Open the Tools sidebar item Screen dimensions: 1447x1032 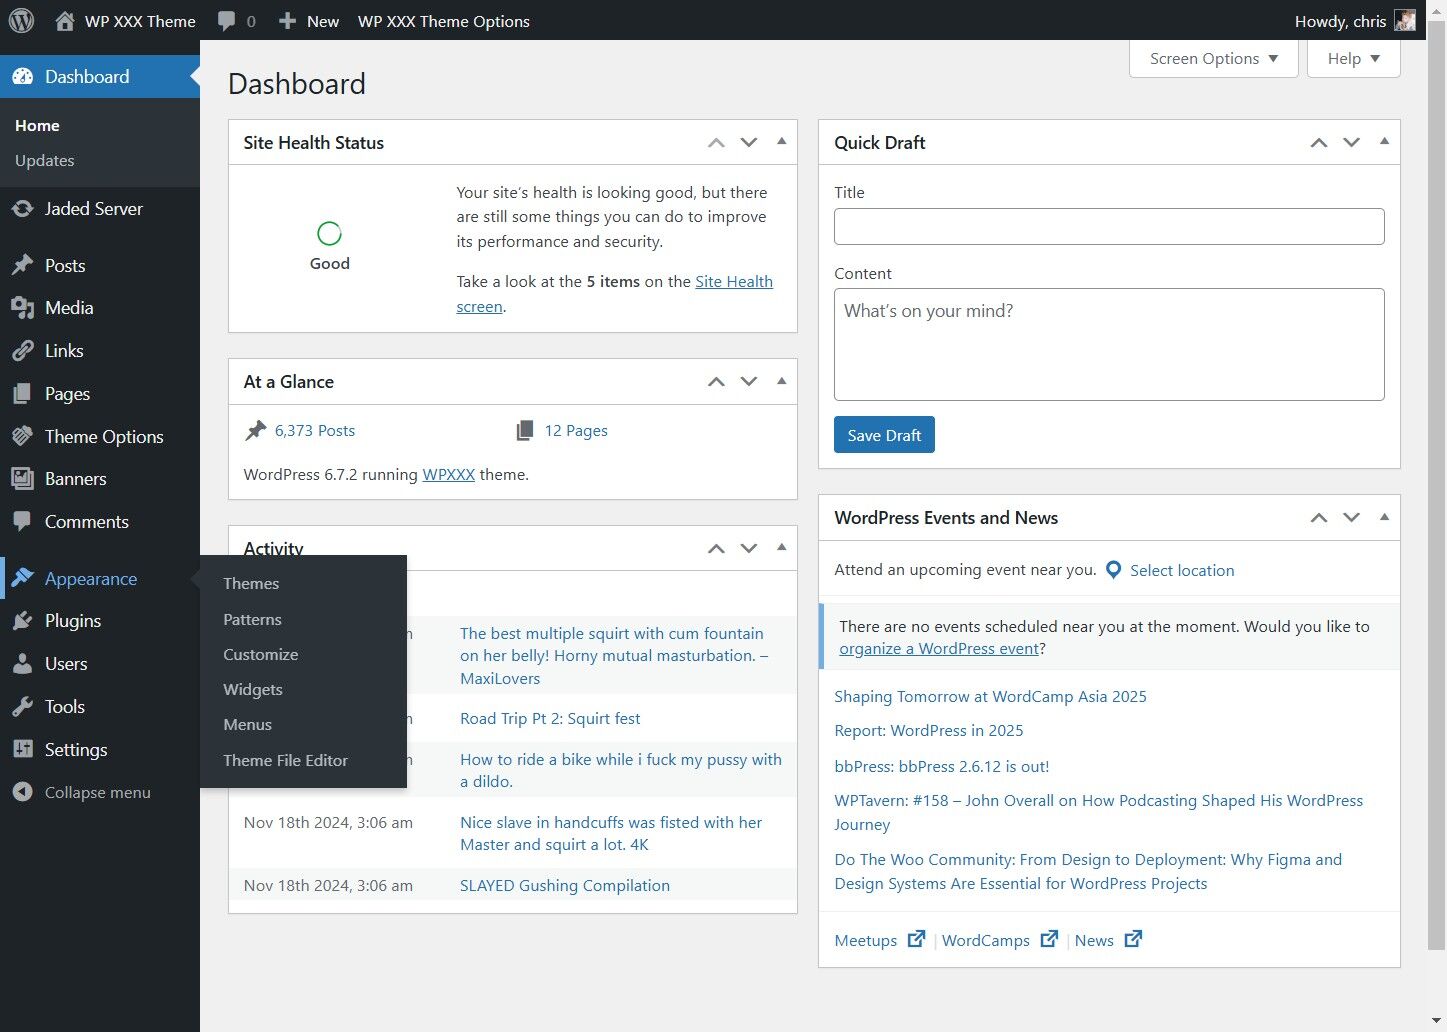64,707
